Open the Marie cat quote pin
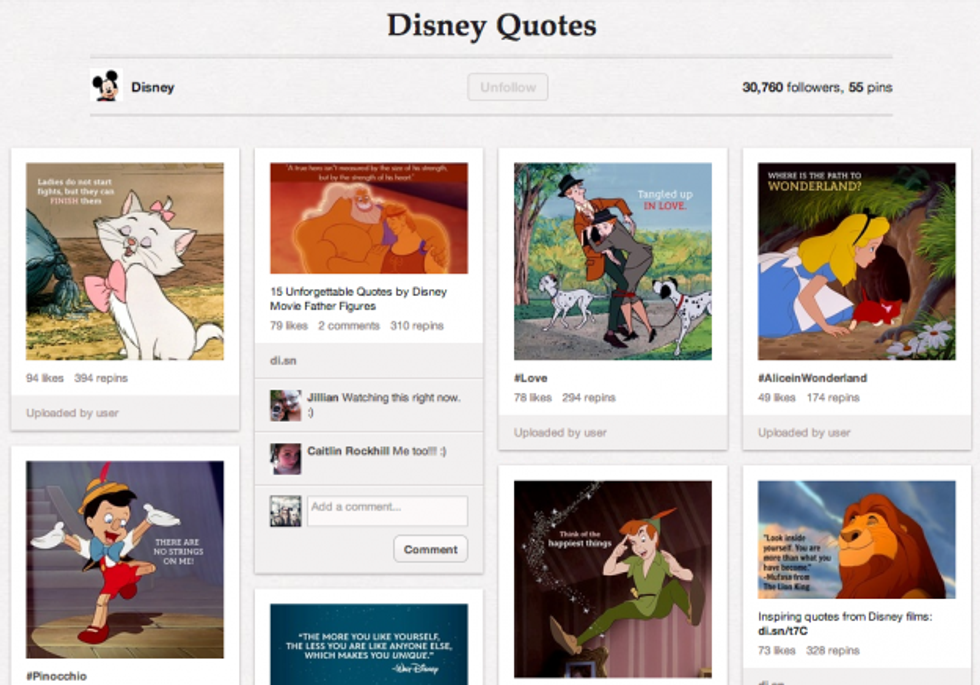Screen dimensions: 980x685 coord(125,261)
